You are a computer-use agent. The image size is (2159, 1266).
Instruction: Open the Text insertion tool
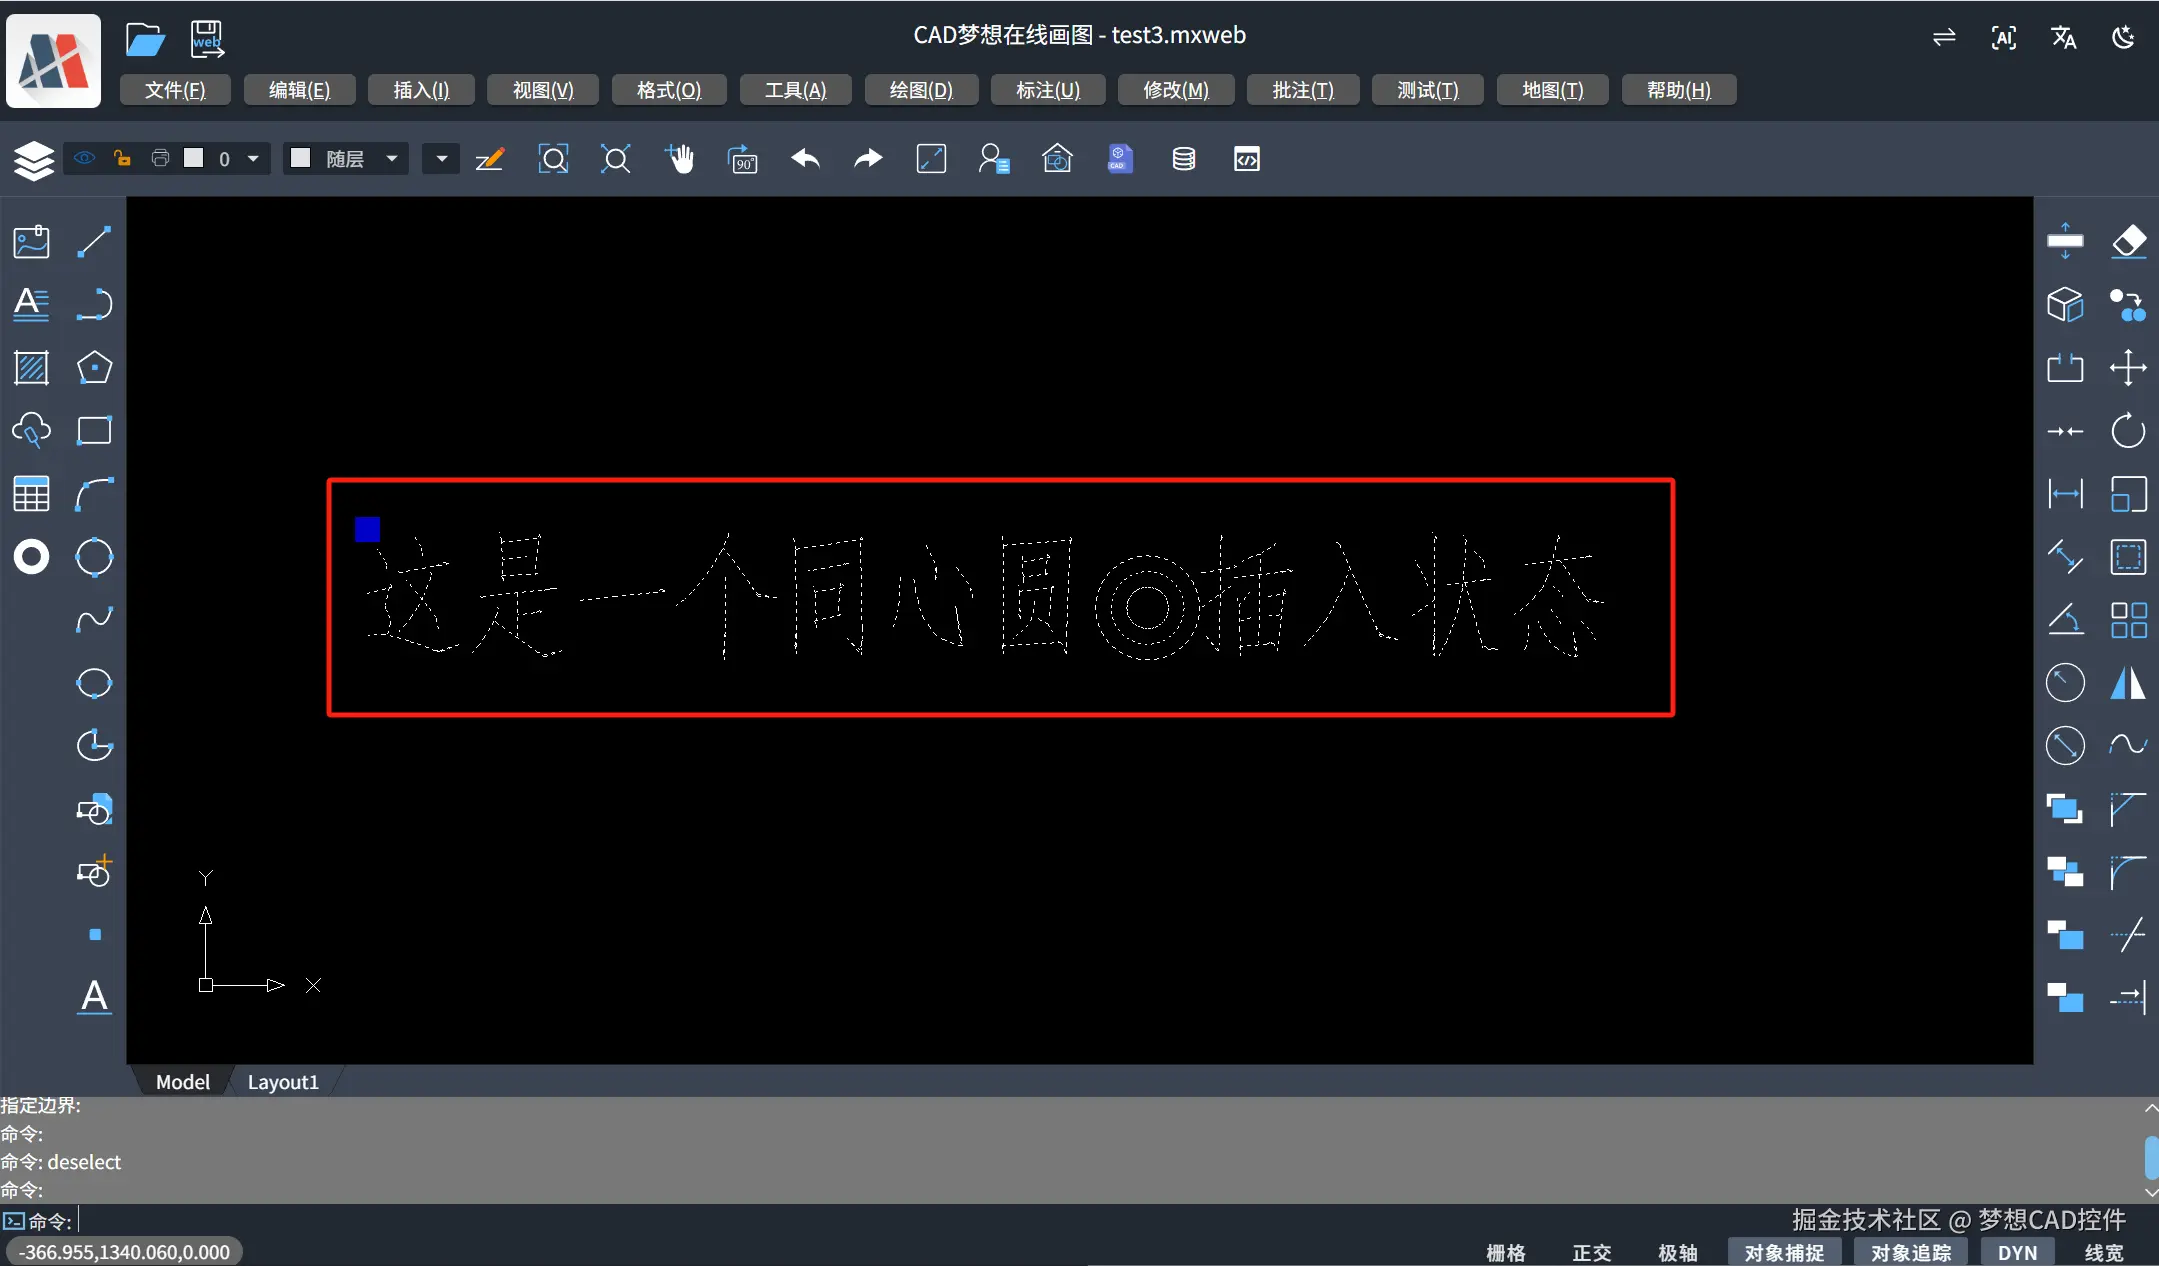[31, 305]
